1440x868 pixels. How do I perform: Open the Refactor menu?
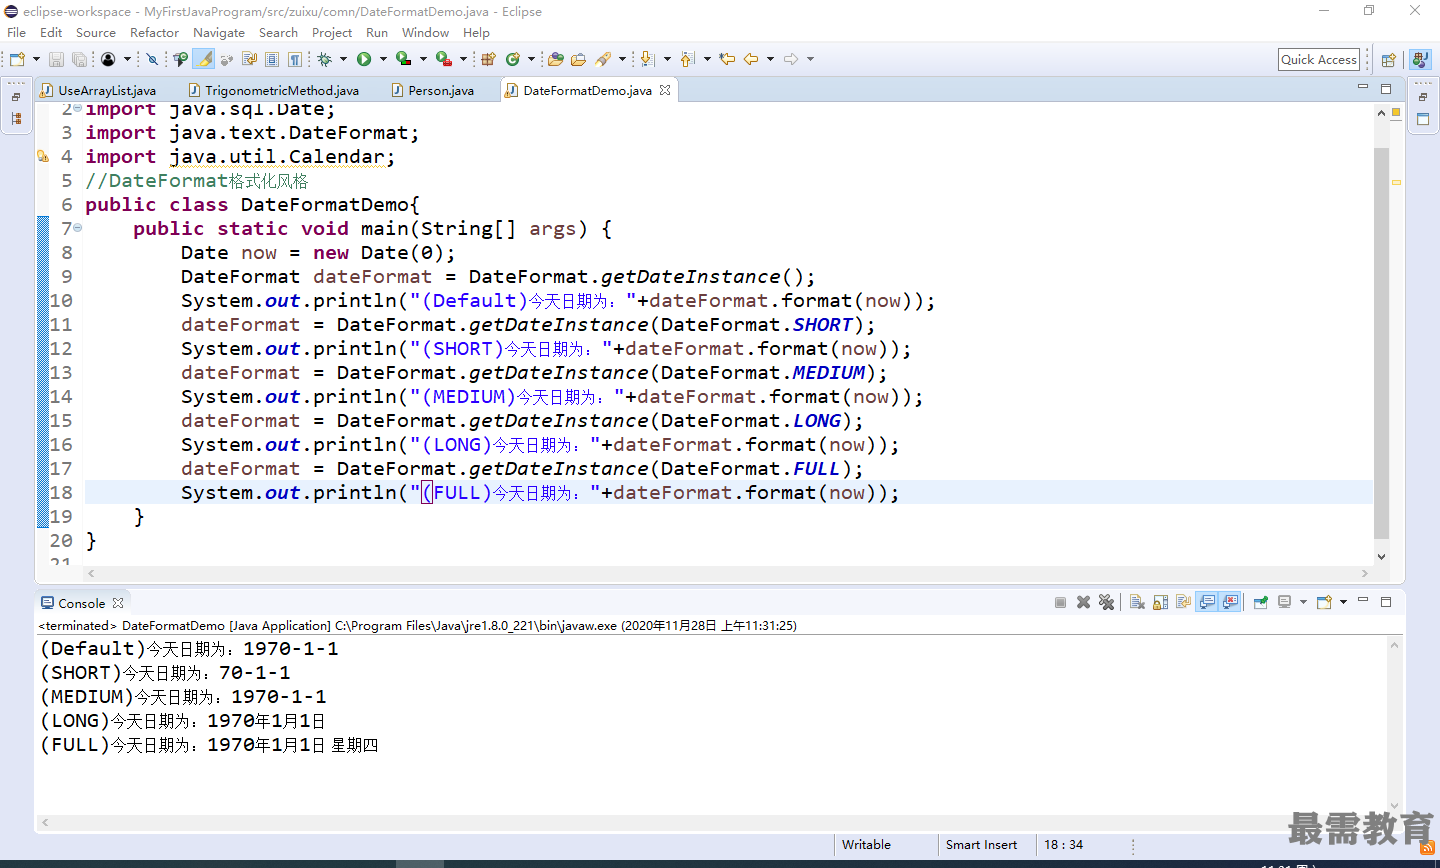click(x=154, y=32)
